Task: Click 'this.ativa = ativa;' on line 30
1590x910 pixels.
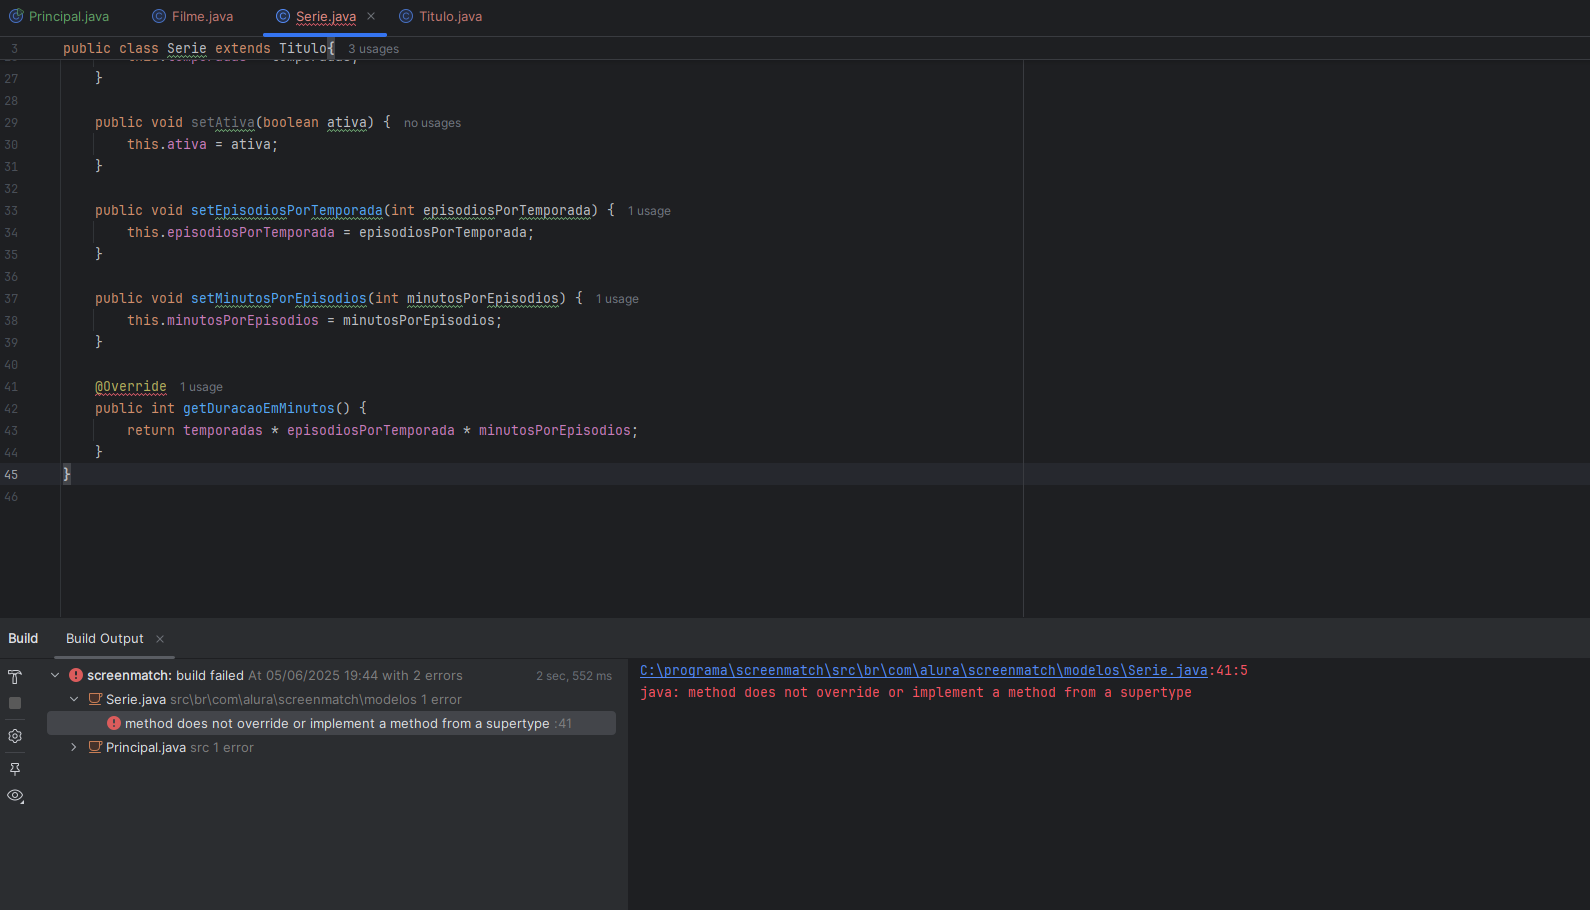Action: [203, 144]
